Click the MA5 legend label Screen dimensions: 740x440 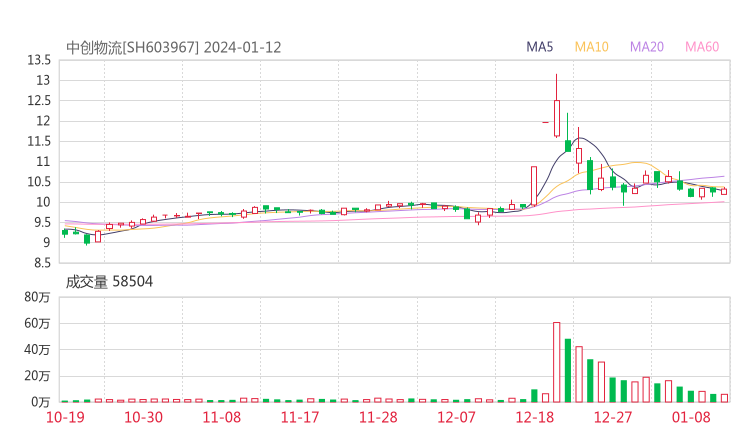point(539,47)
